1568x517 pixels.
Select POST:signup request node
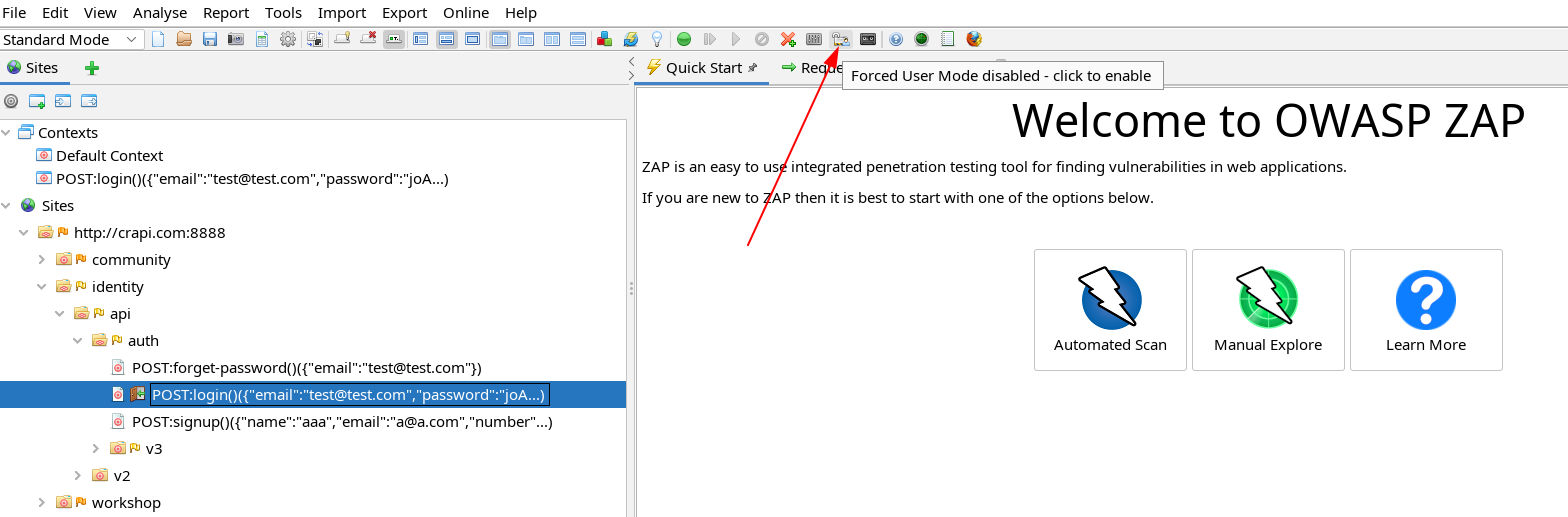pyautogui.click(x=342, y=422)
